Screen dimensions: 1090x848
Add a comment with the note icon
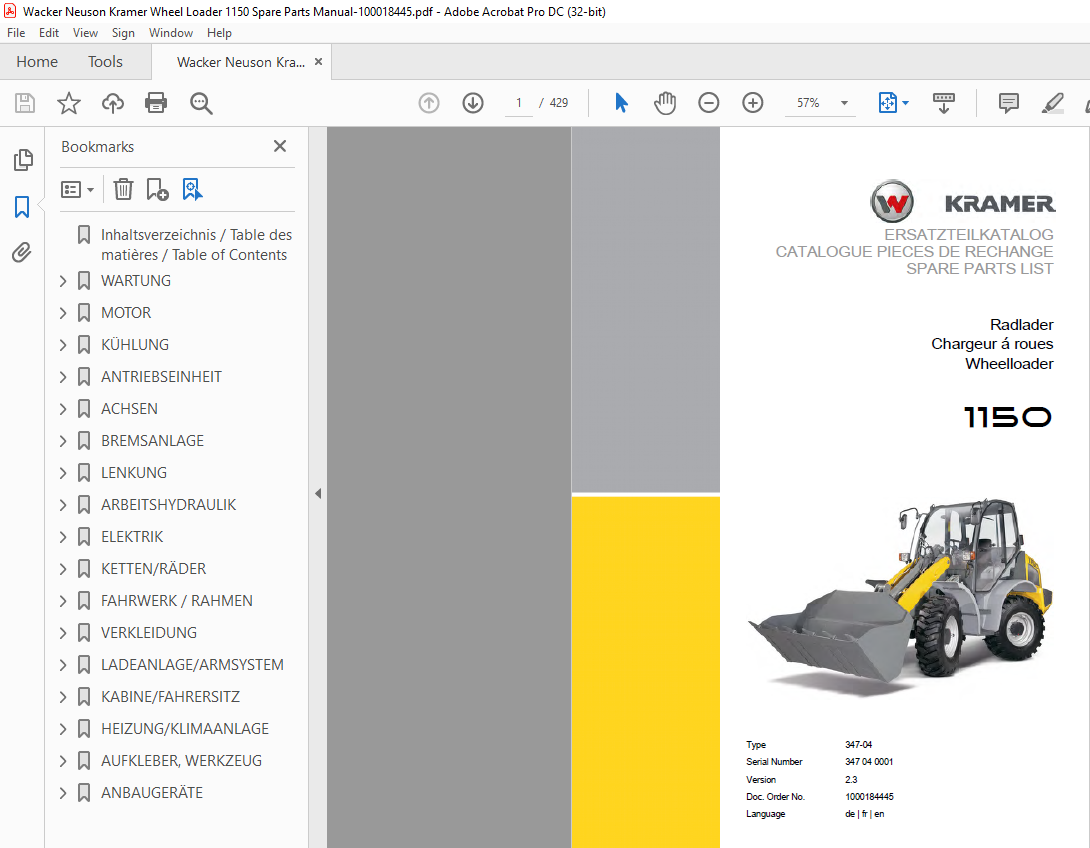(1009, 104)
